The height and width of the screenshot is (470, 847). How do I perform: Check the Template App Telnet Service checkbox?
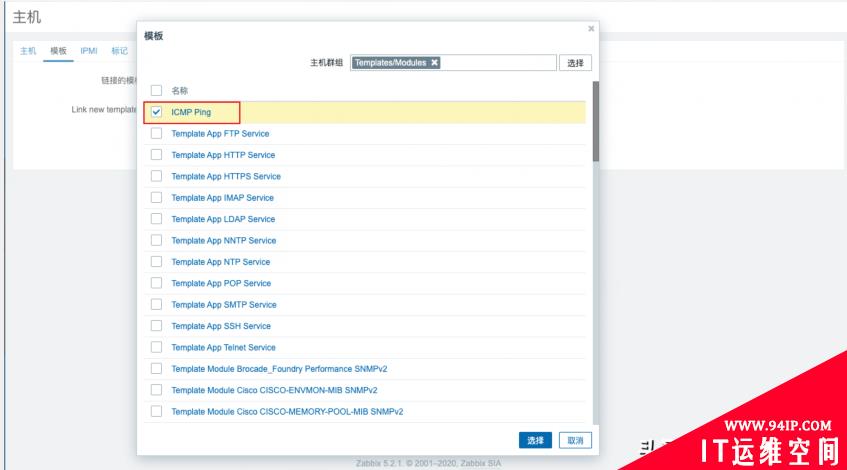(156, 347)
